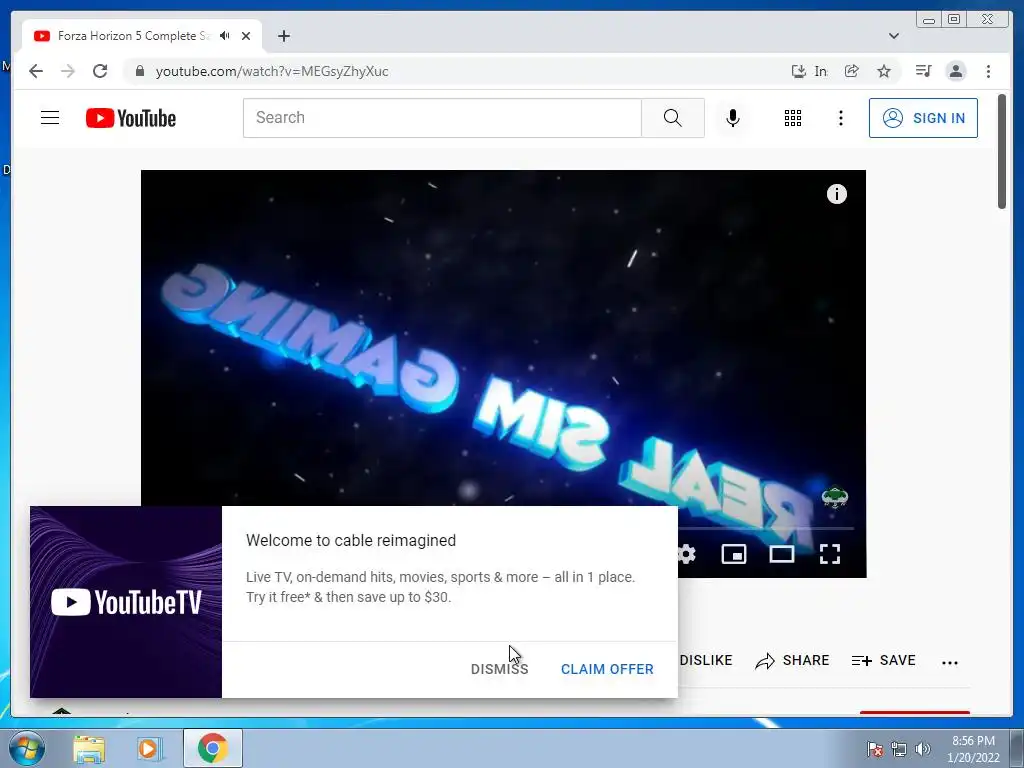Open the video player settings gear
Image resolution: width=1024 pixels, height=768 pixels.
686,554
